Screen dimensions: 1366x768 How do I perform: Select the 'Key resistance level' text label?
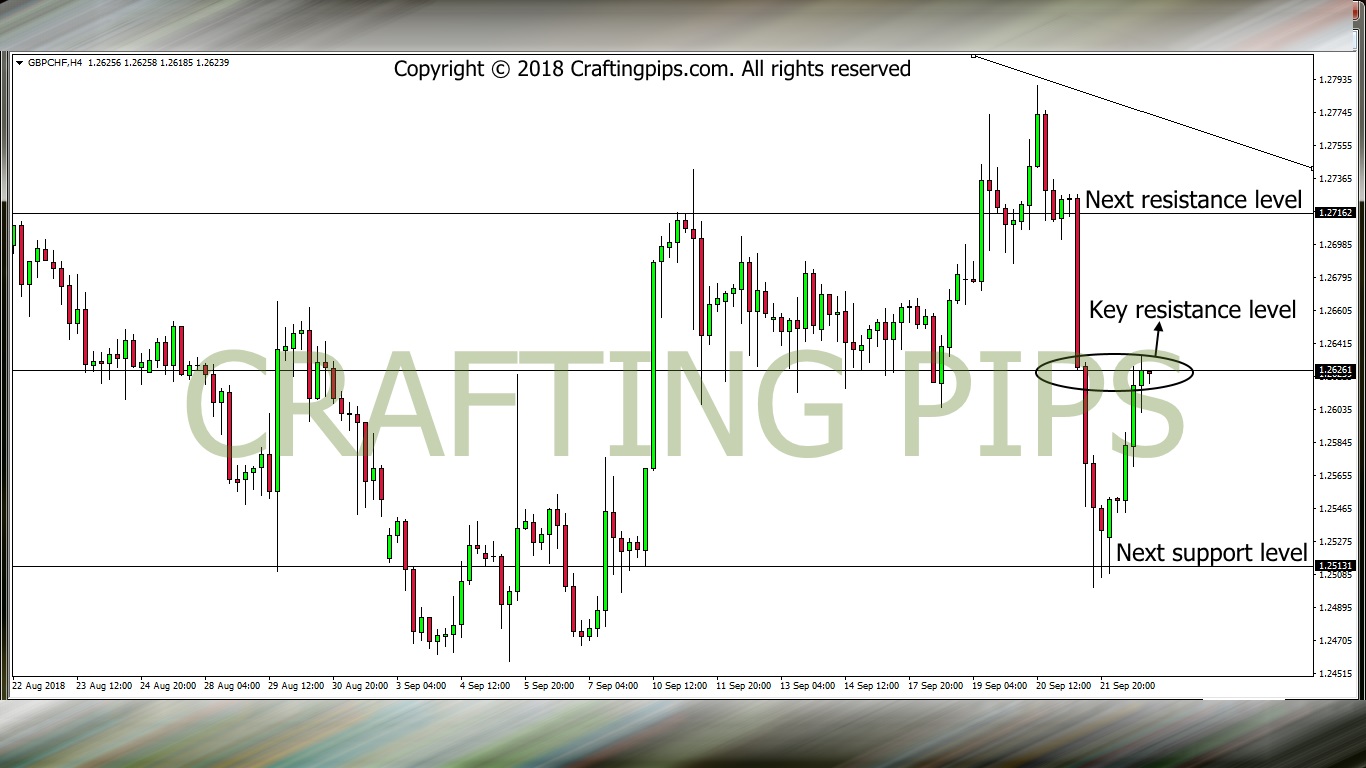[1193, 310]
